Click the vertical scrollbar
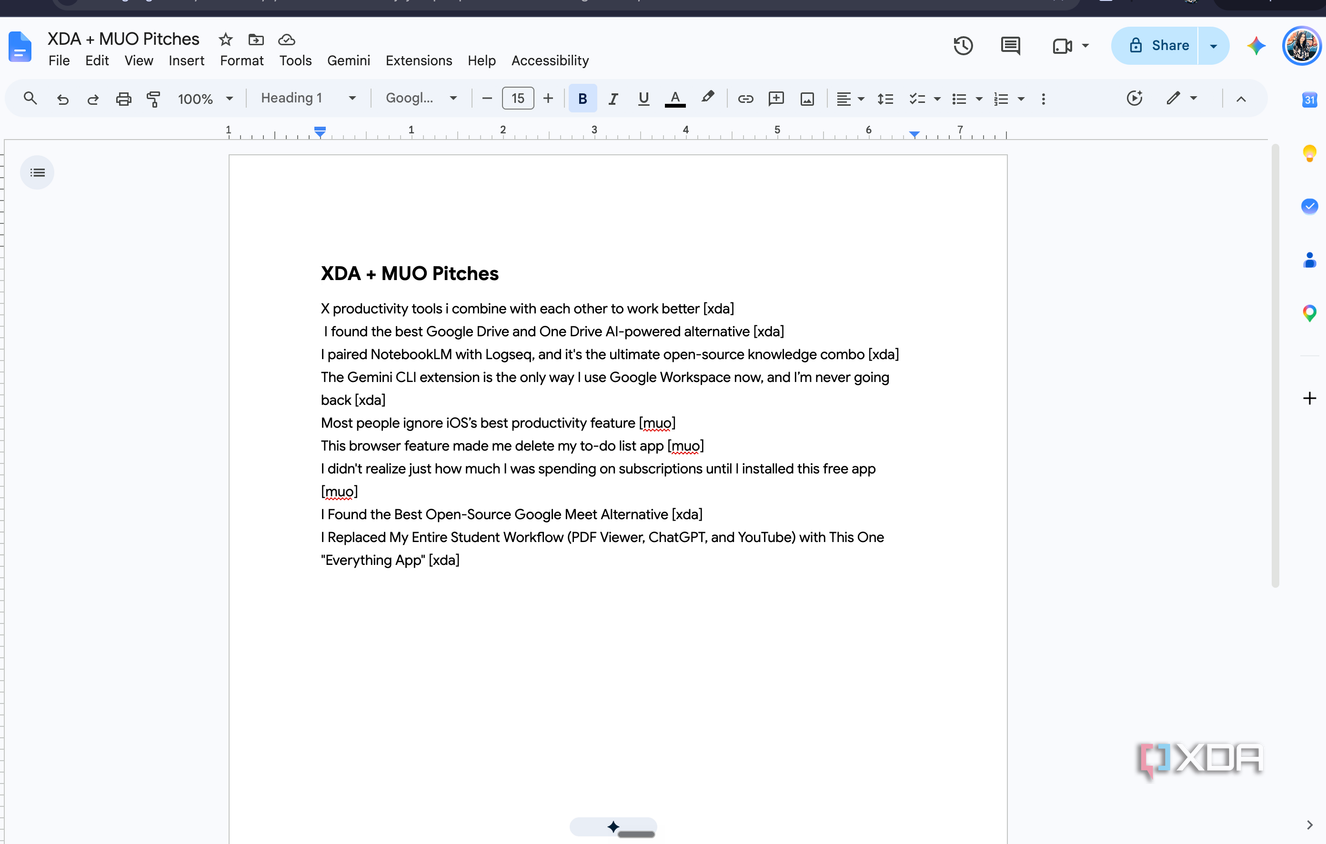Image resolution: width=1326 pixels, height=844 pixels. pos(1275,366)
